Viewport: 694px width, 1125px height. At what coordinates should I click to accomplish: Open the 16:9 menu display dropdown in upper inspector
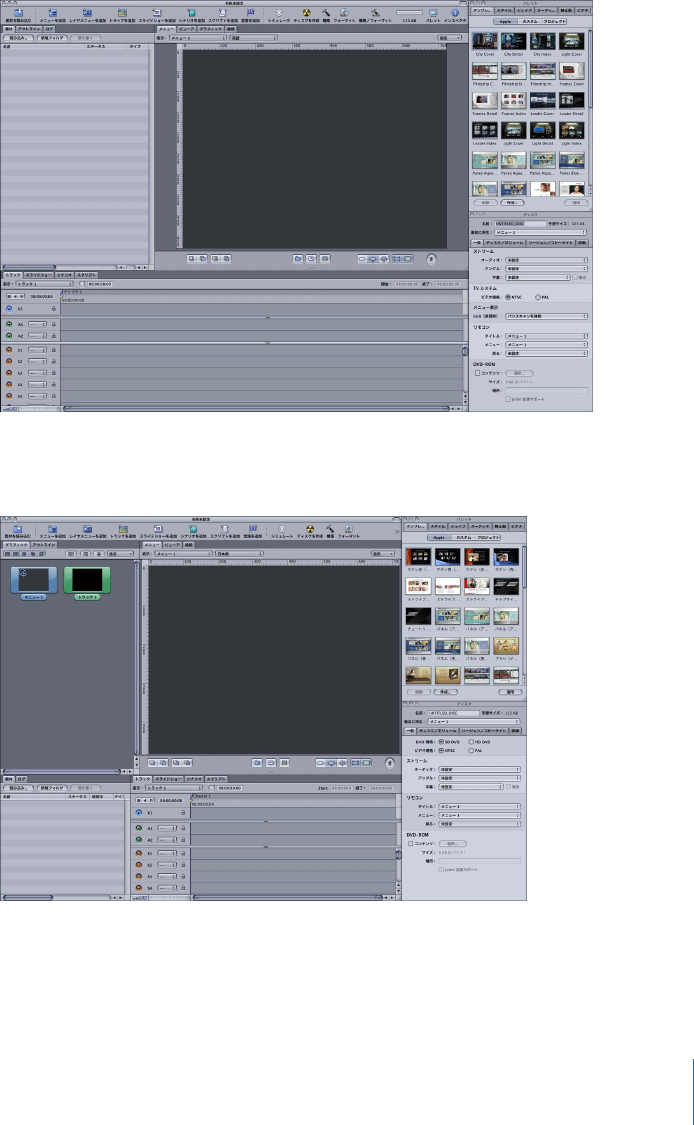(546, 316)
